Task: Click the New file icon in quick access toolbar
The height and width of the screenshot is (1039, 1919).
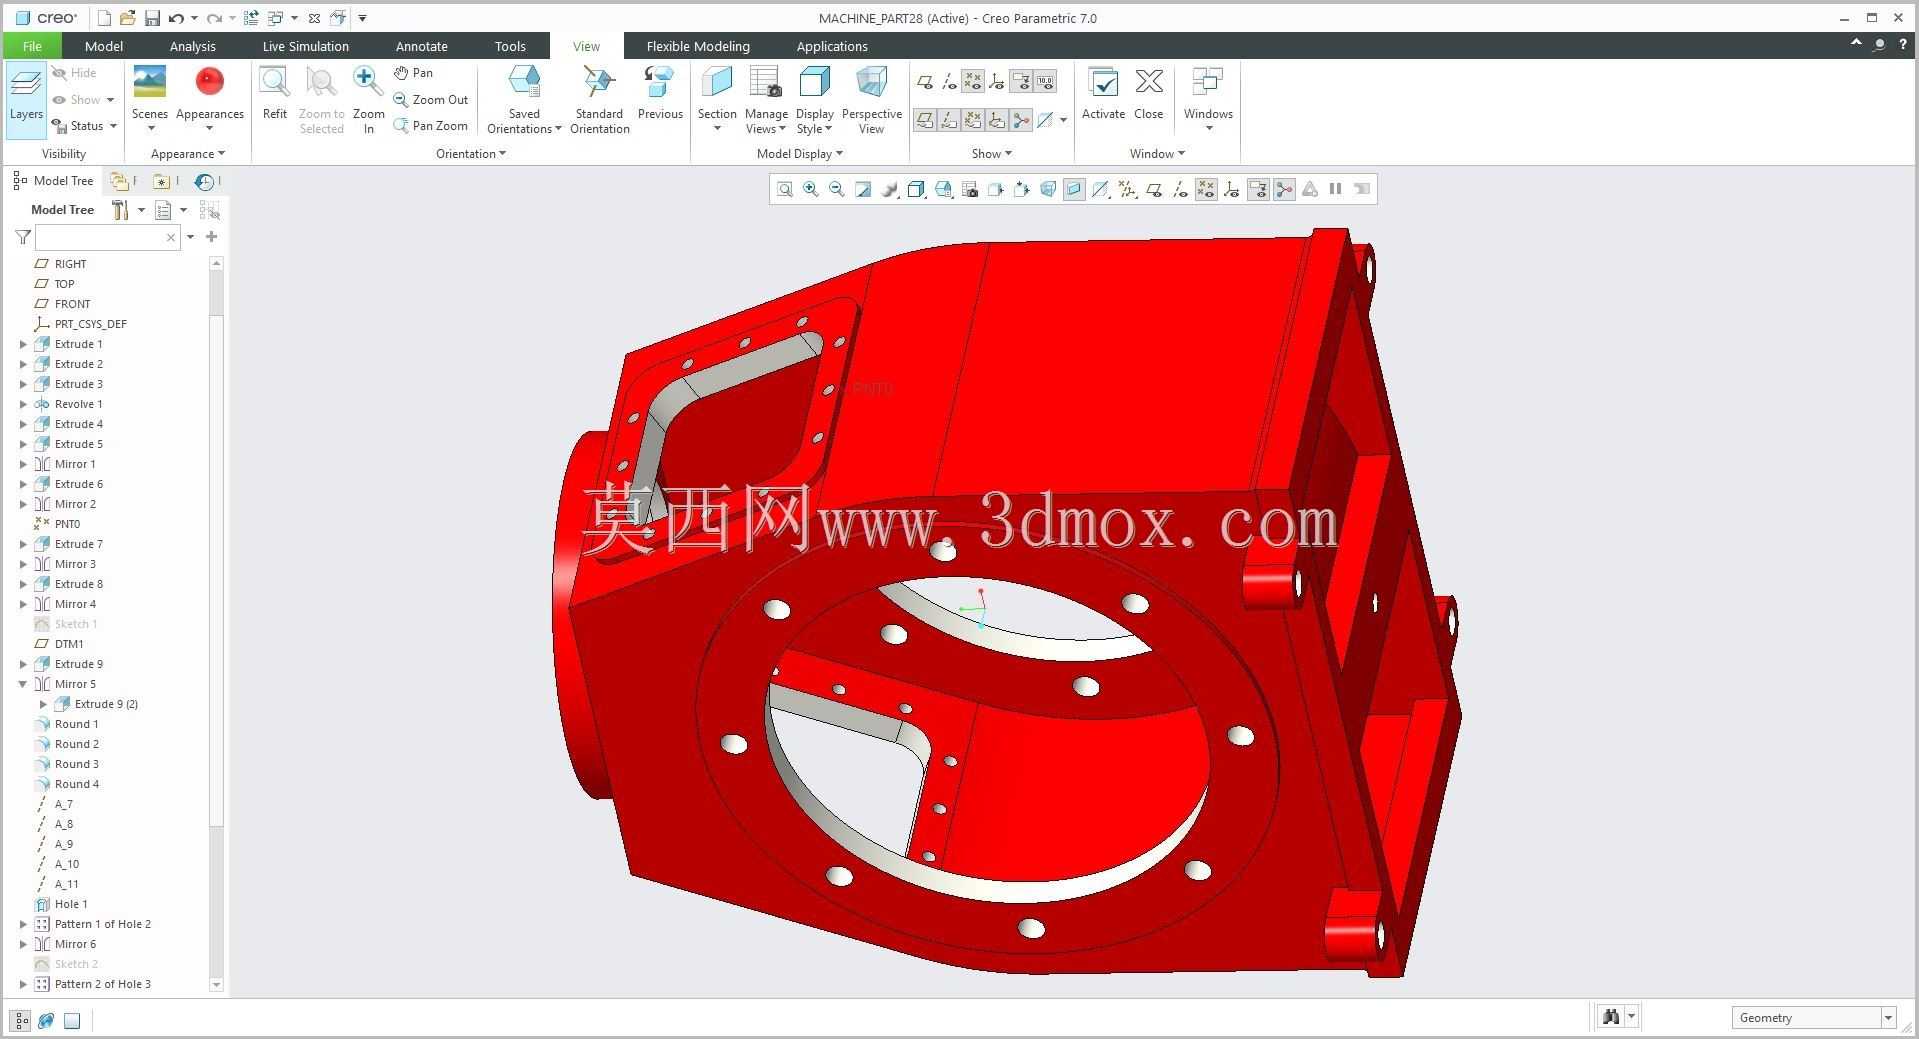Action: coord(104,18)
